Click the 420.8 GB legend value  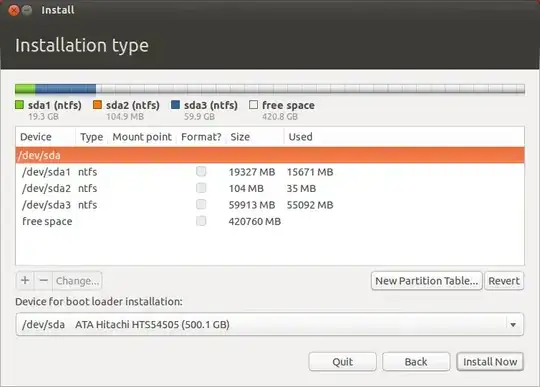(x=280, y=117)
